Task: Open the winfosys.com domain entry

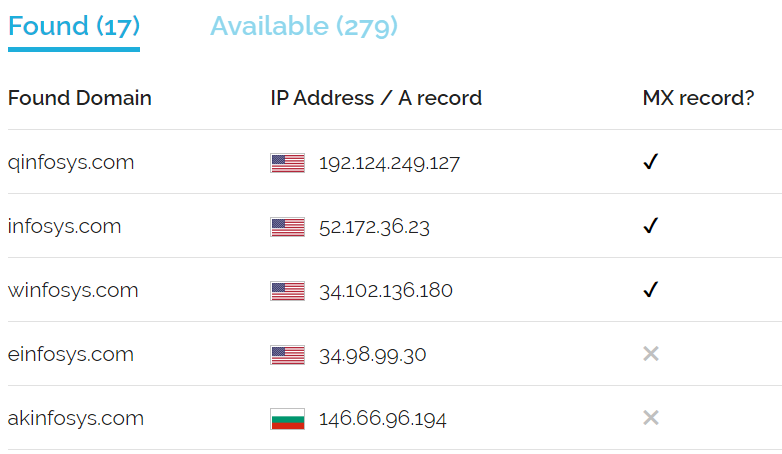Action: click(73, 290)
